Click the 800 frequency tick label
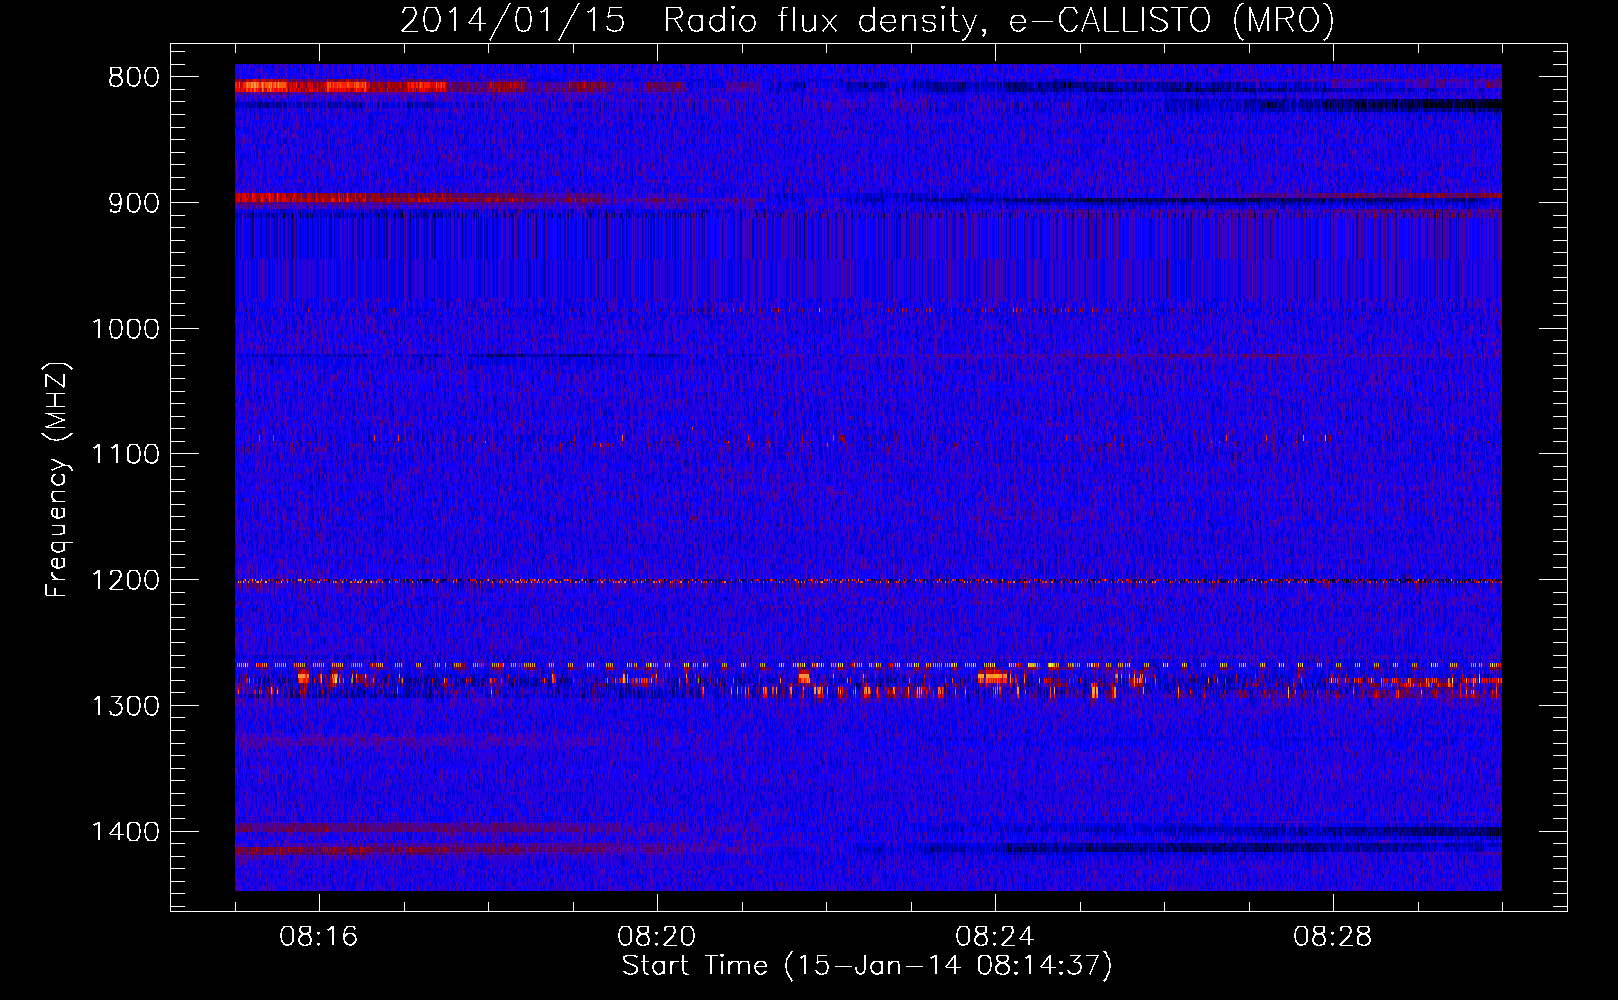The image size is (1618, 1000). coord(134,78)
